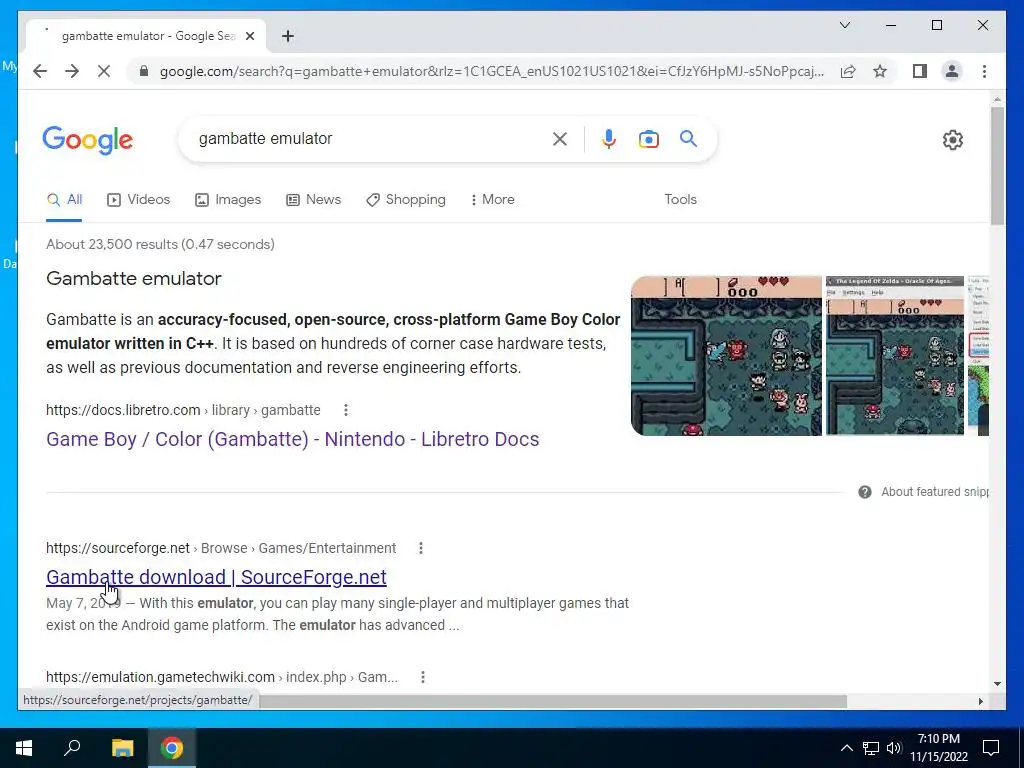Bookmark this page with the star icon
Viewport: 1024px width, 768px height.
(x=880, y=71)
